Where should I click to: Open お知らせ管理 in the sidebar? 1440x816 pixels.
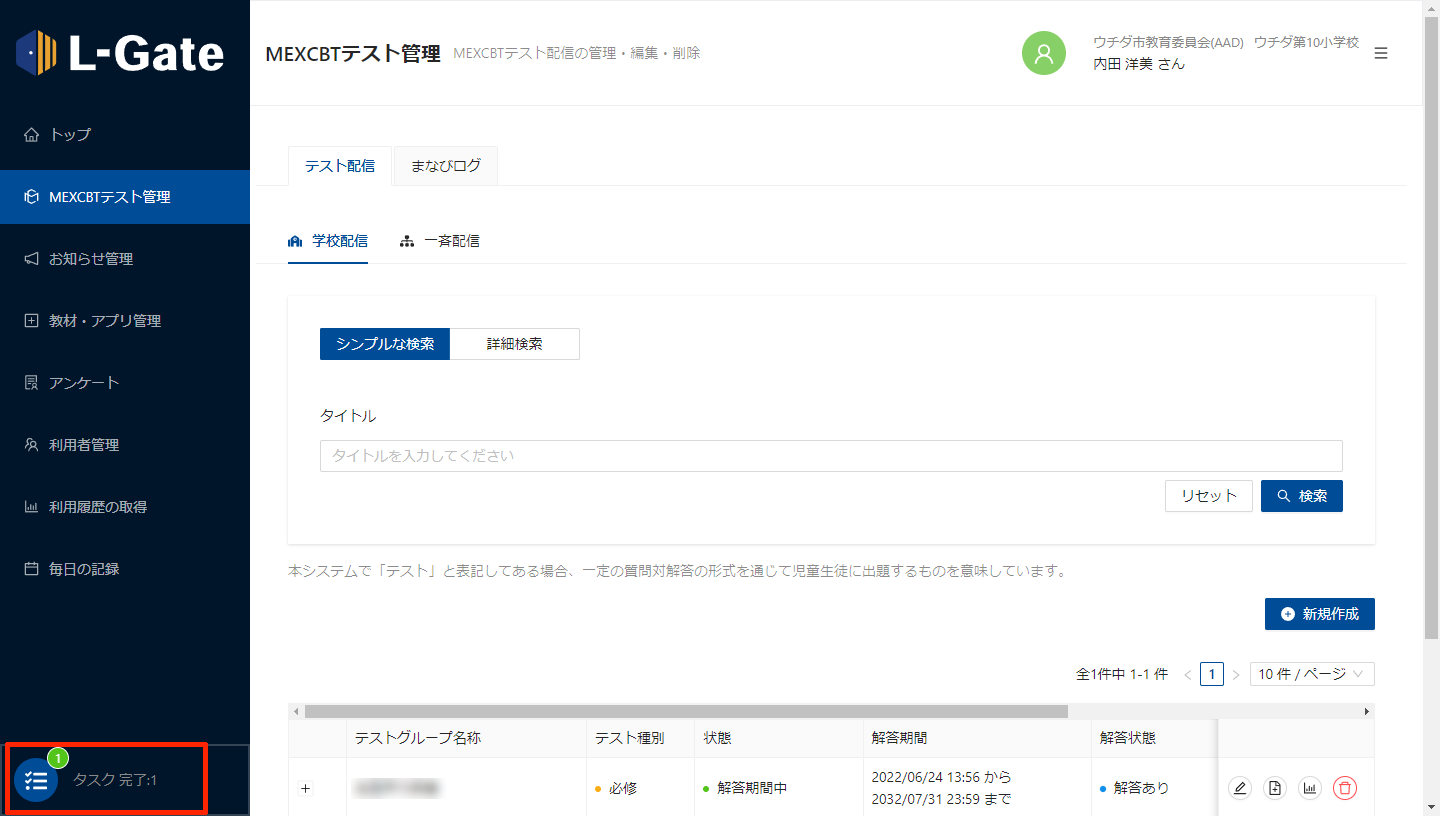[91, 259]
